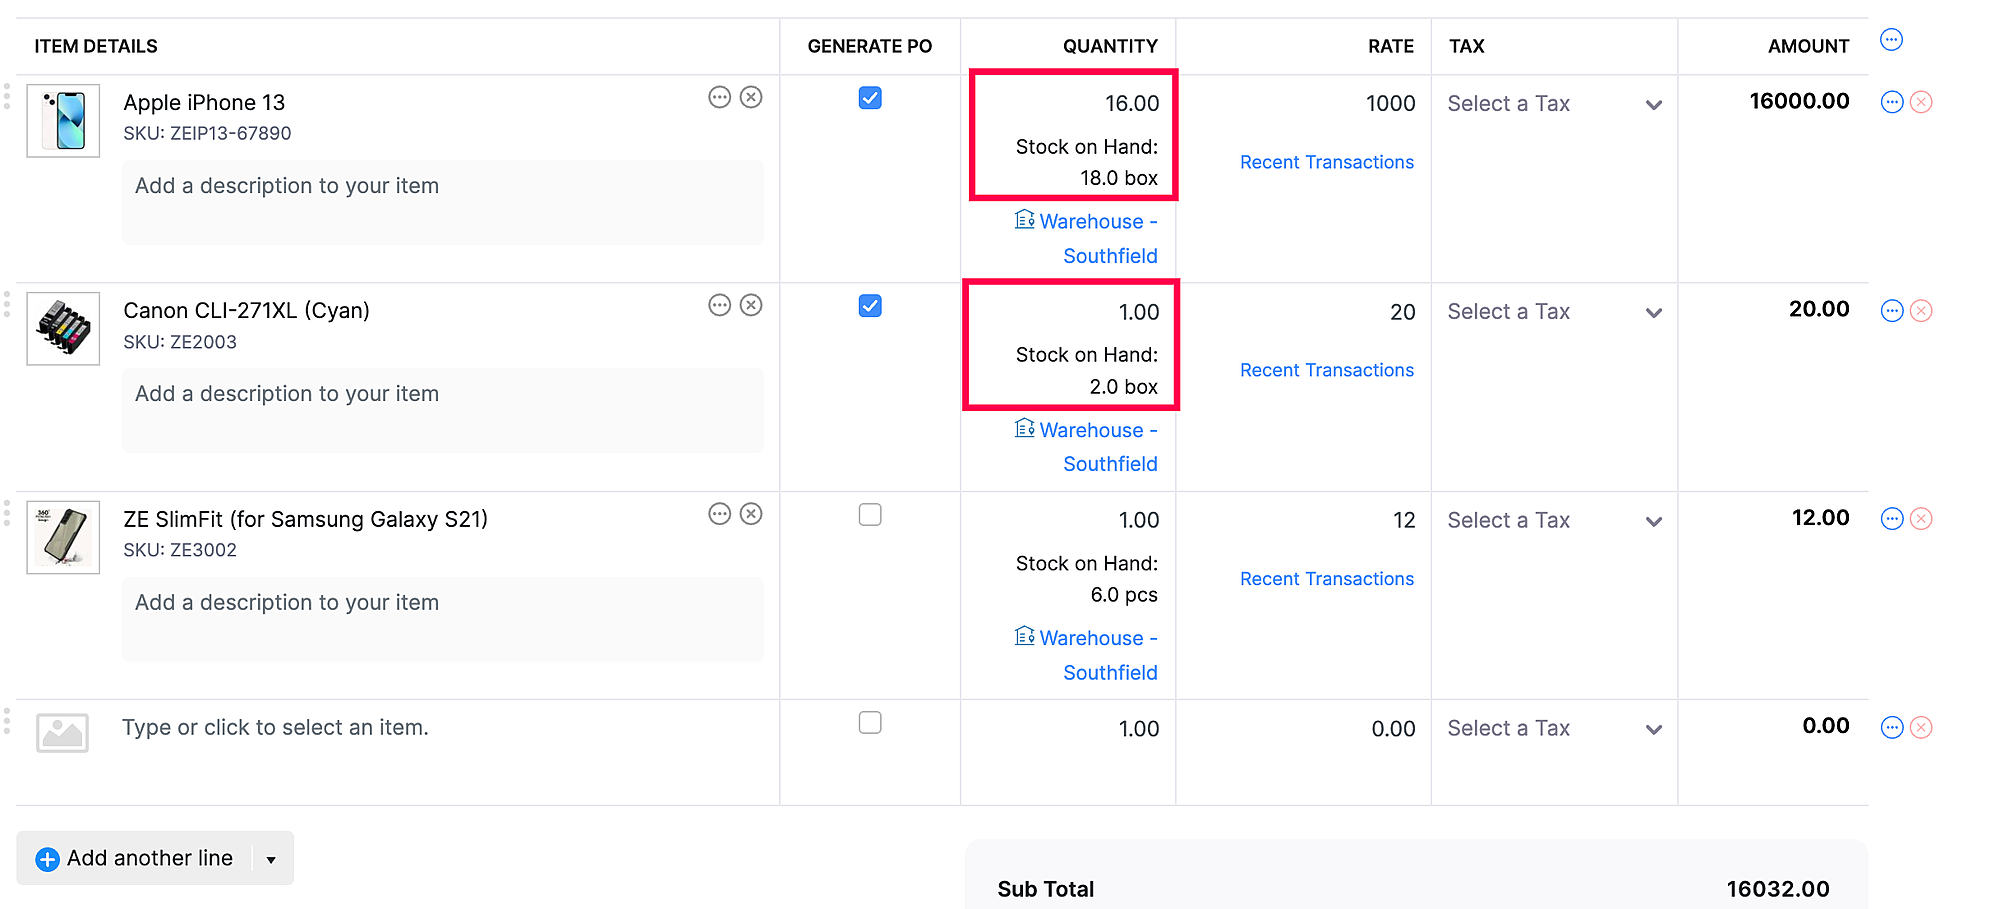Click image placeholder icon on empty item row

coord(63,733)
